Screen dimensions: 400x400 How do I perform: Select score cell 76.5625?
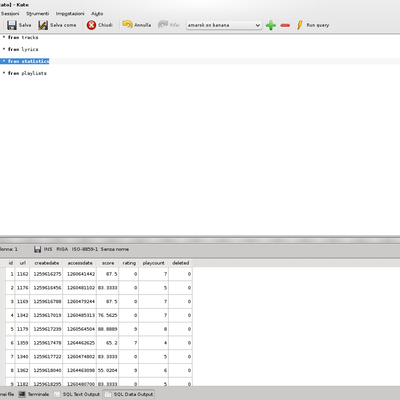[x=108, y=315]
